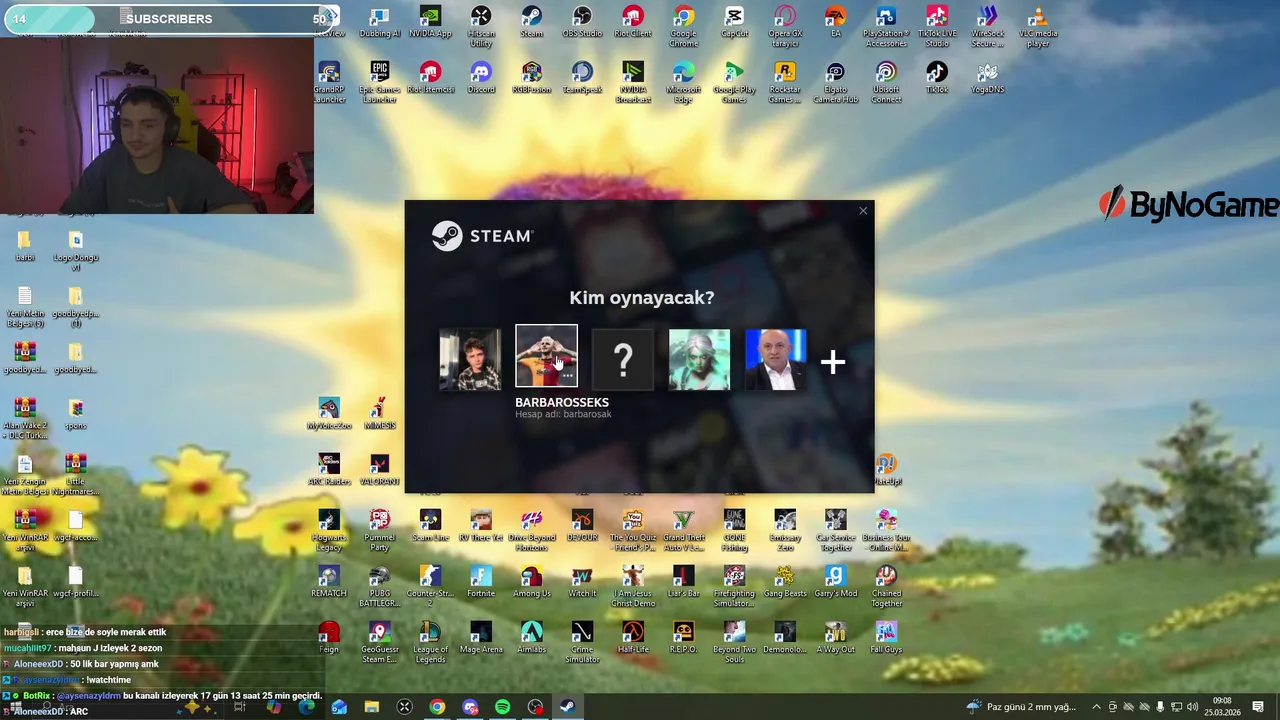Click the Steam icon in the taskbar

pyautogui.click(x=566, y=707)
